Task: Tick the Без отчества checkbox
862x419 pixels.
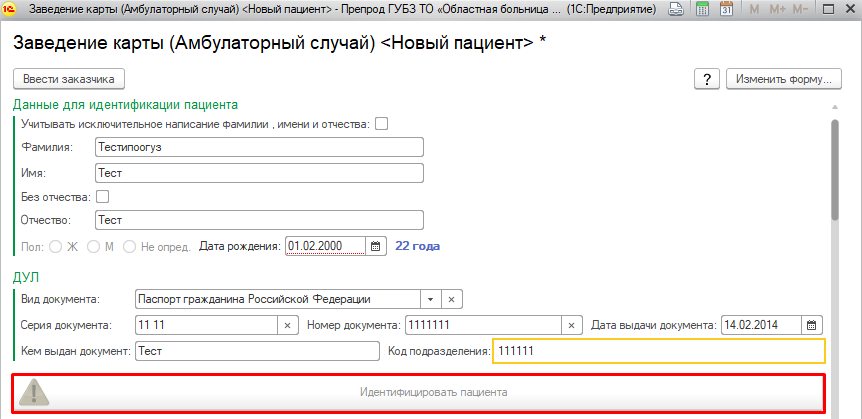Action: click(x=102, y=197)
